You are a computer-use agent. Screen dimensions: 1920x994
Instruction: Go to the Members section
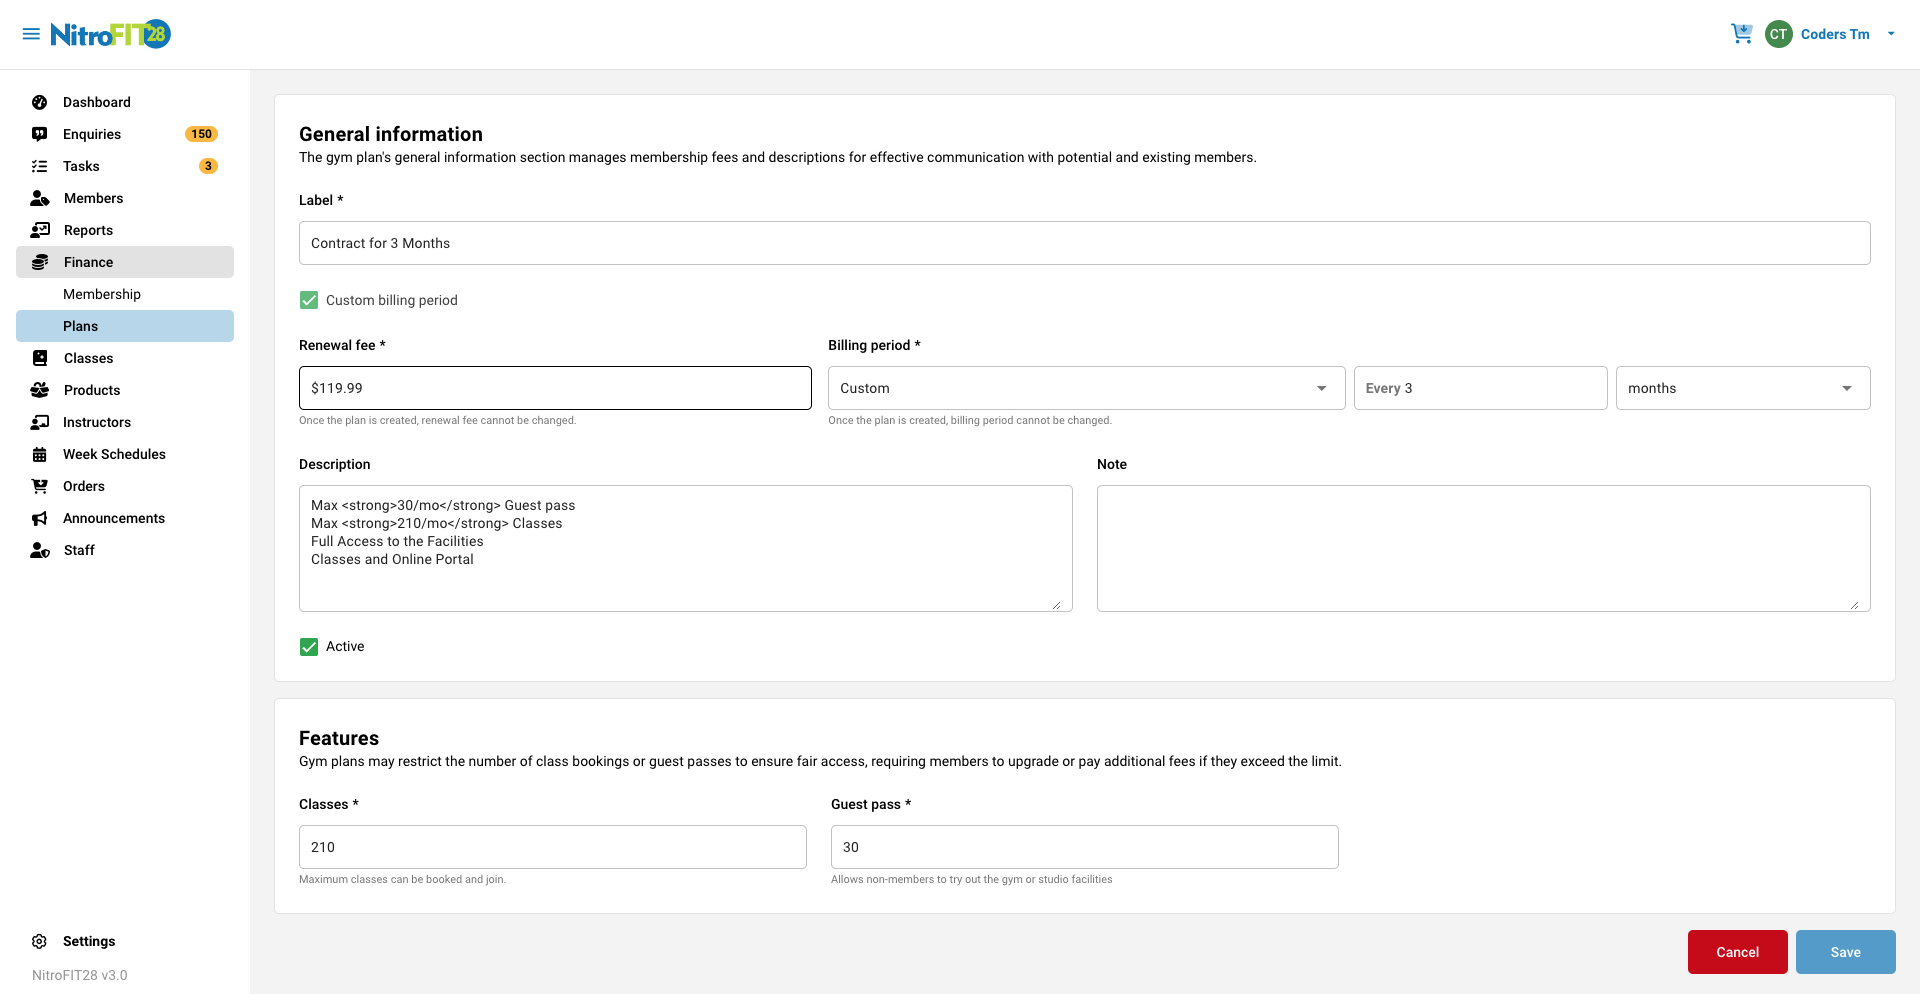pyautogui.click(x=93, y=198)
